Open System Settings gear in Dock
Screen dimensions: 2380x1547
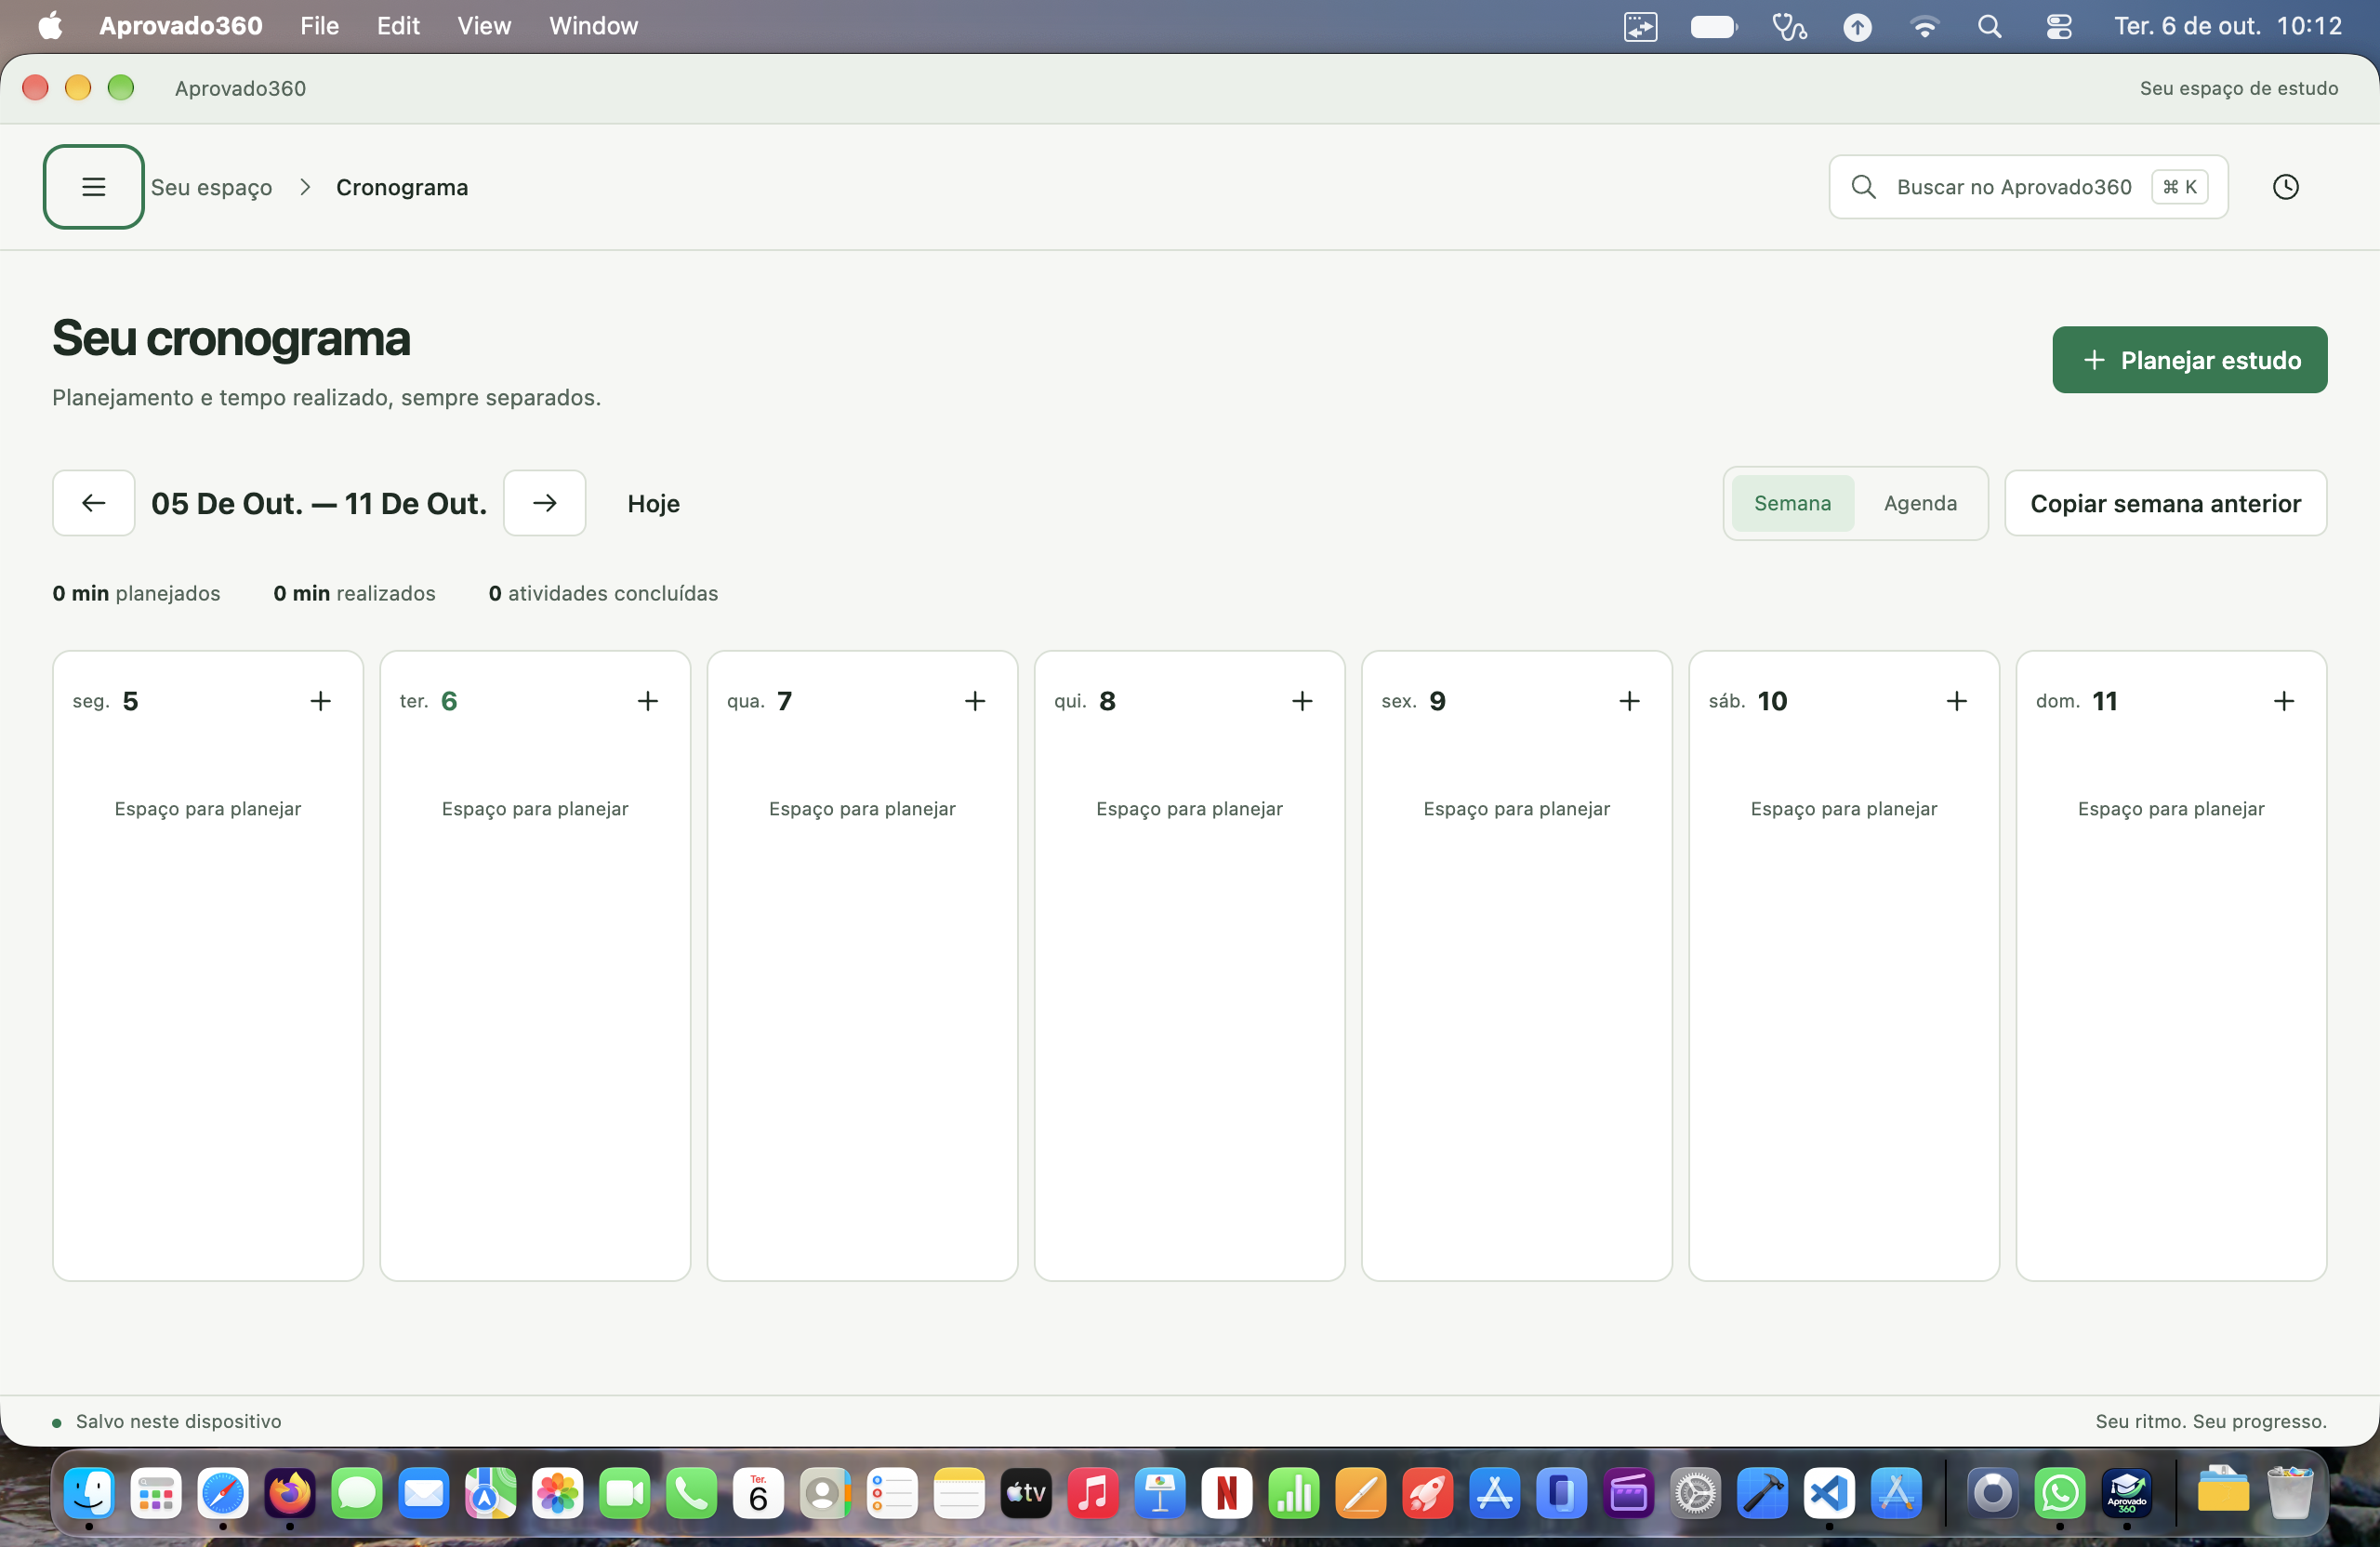(x=1695, y=1493)
